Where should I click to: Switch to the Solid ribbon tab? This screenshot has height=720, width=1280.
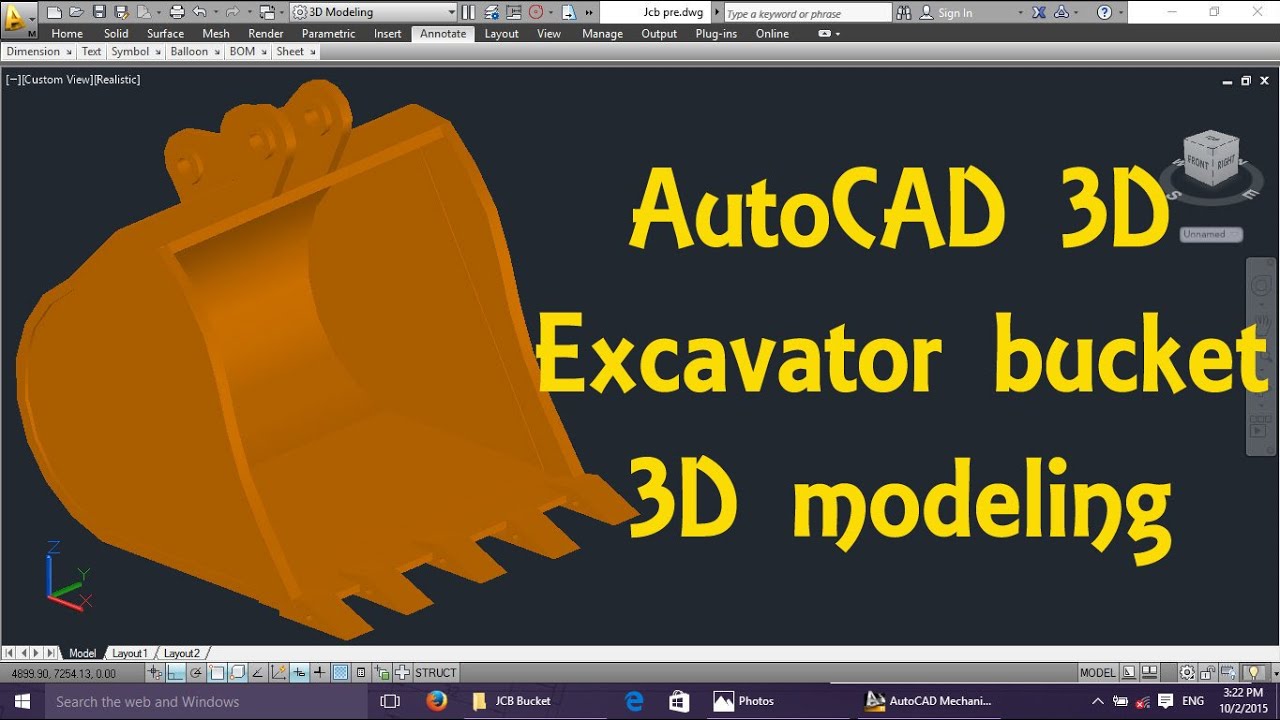tap(116, 33)
